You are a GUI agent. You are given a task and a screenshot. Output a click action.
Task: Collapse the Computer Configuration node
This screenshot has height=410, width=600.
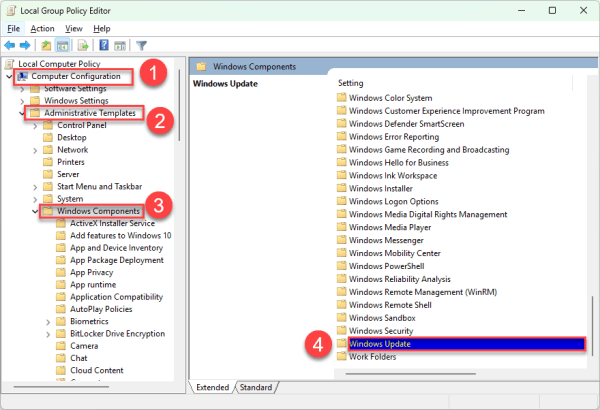click(x=9, y=77)
